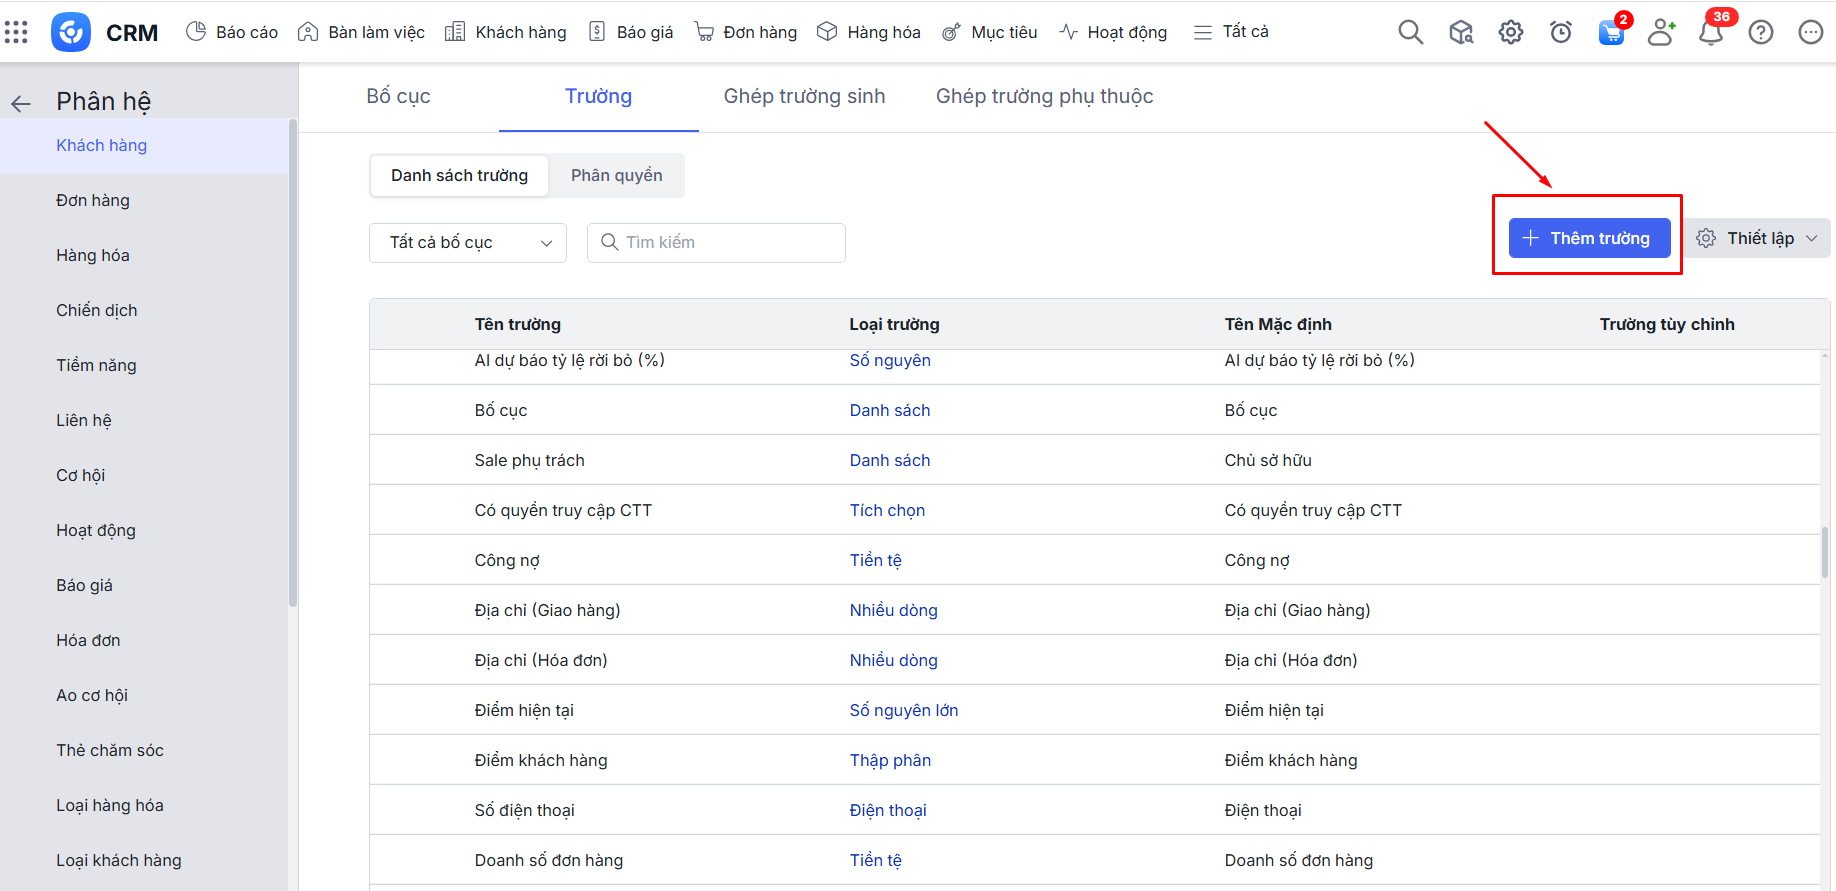Screen dimensions: 1836x891
Task: Switch to the Bố cục tab
Action: [398, 96]
